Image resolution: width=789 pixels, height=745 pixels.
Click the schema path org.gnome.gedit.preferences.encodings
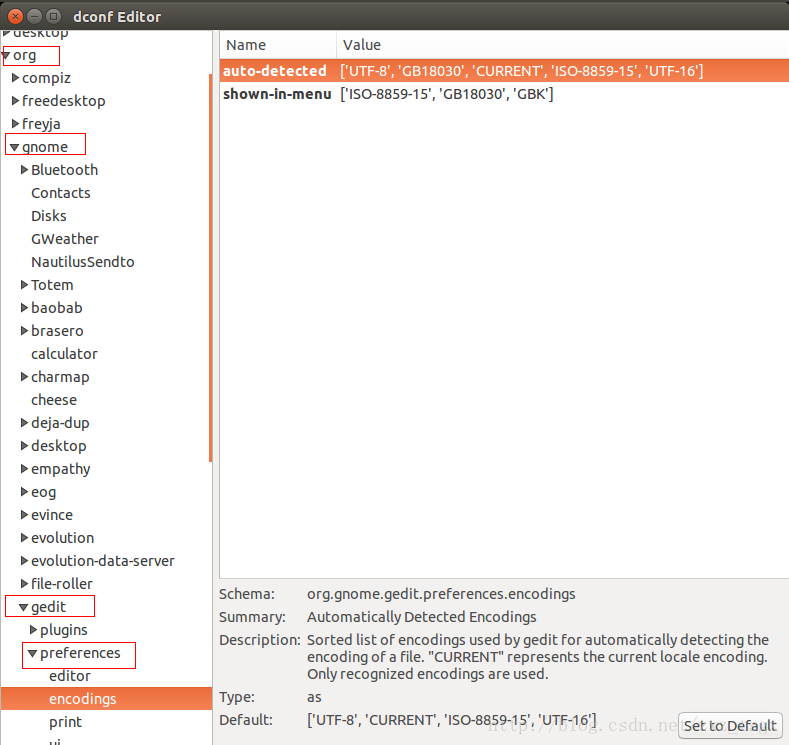tap(441, 594)
